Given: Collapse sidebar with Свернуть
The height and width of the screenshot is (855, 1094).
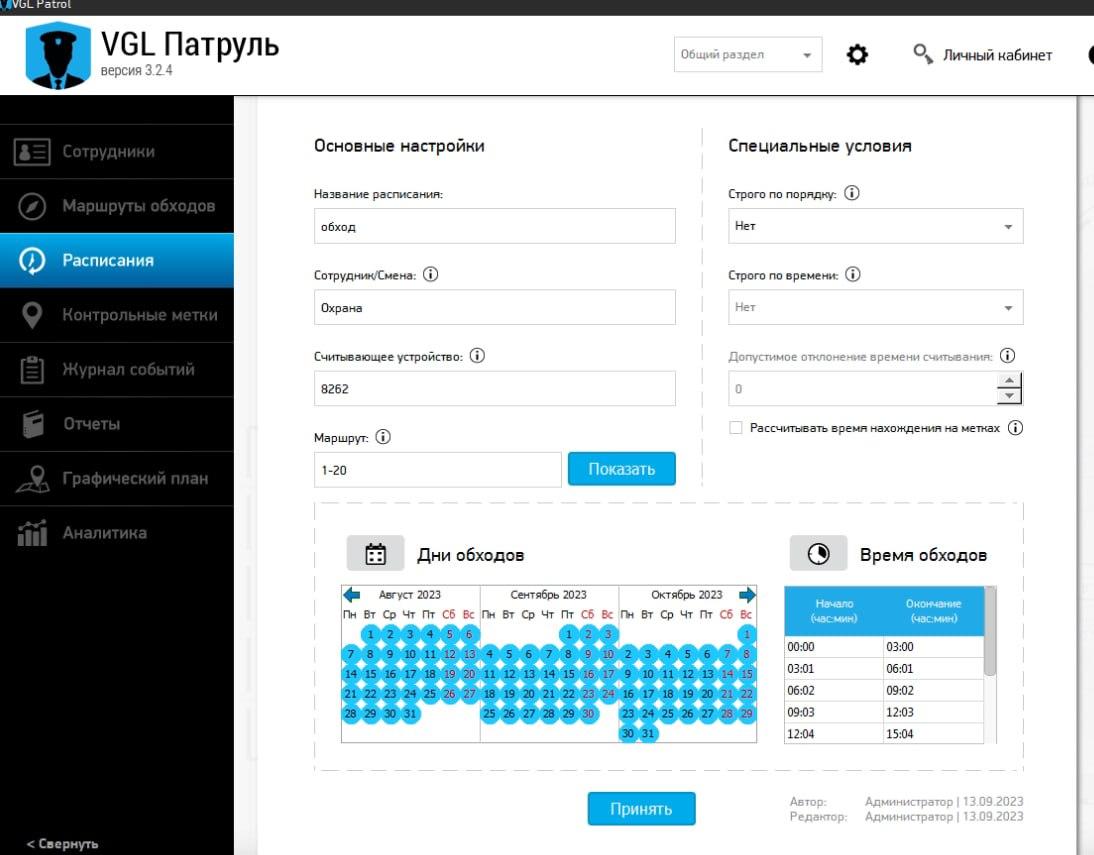Looking at the screenshot, I should 62,844.
